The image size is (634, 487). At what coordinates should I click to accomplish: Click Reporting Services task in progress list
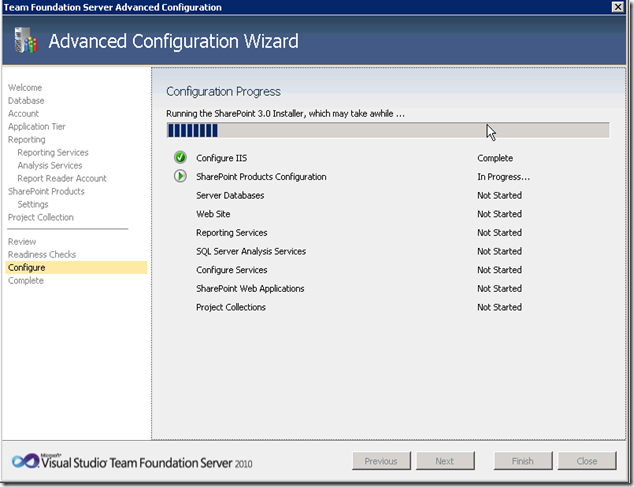(232, 233)
